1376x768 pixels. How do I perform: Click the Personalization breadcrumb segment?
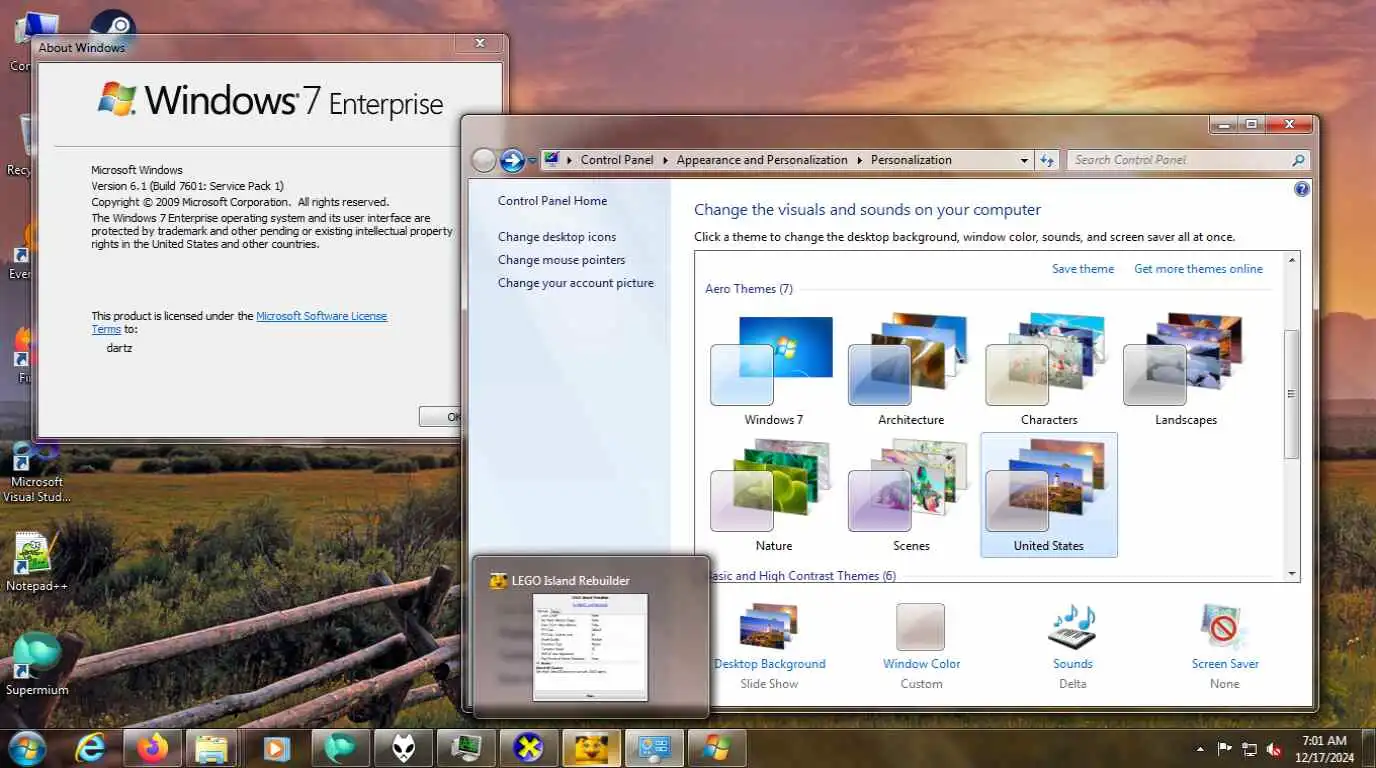point(911,160)
